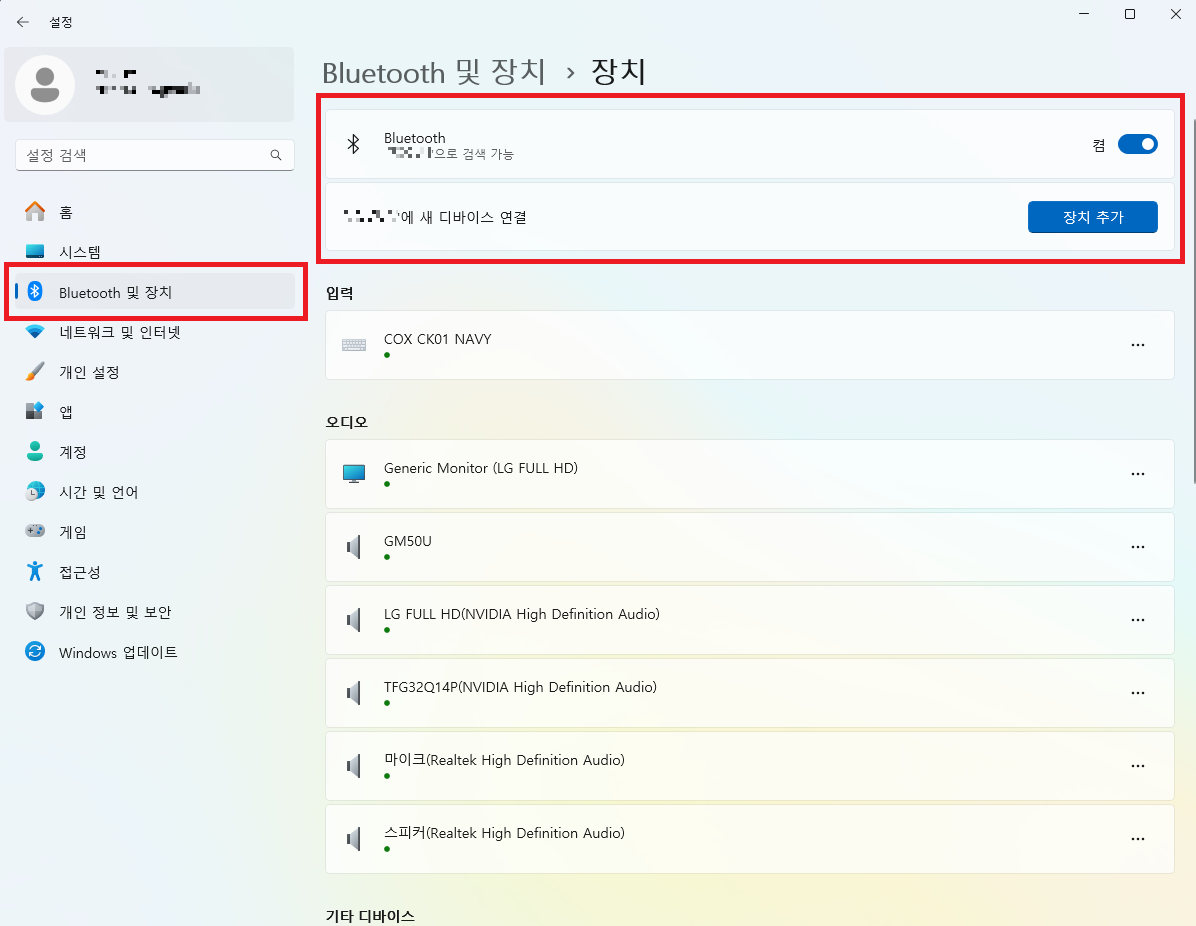Go back with the arrow icon
1196x926 pixels.
click(23, 22)
